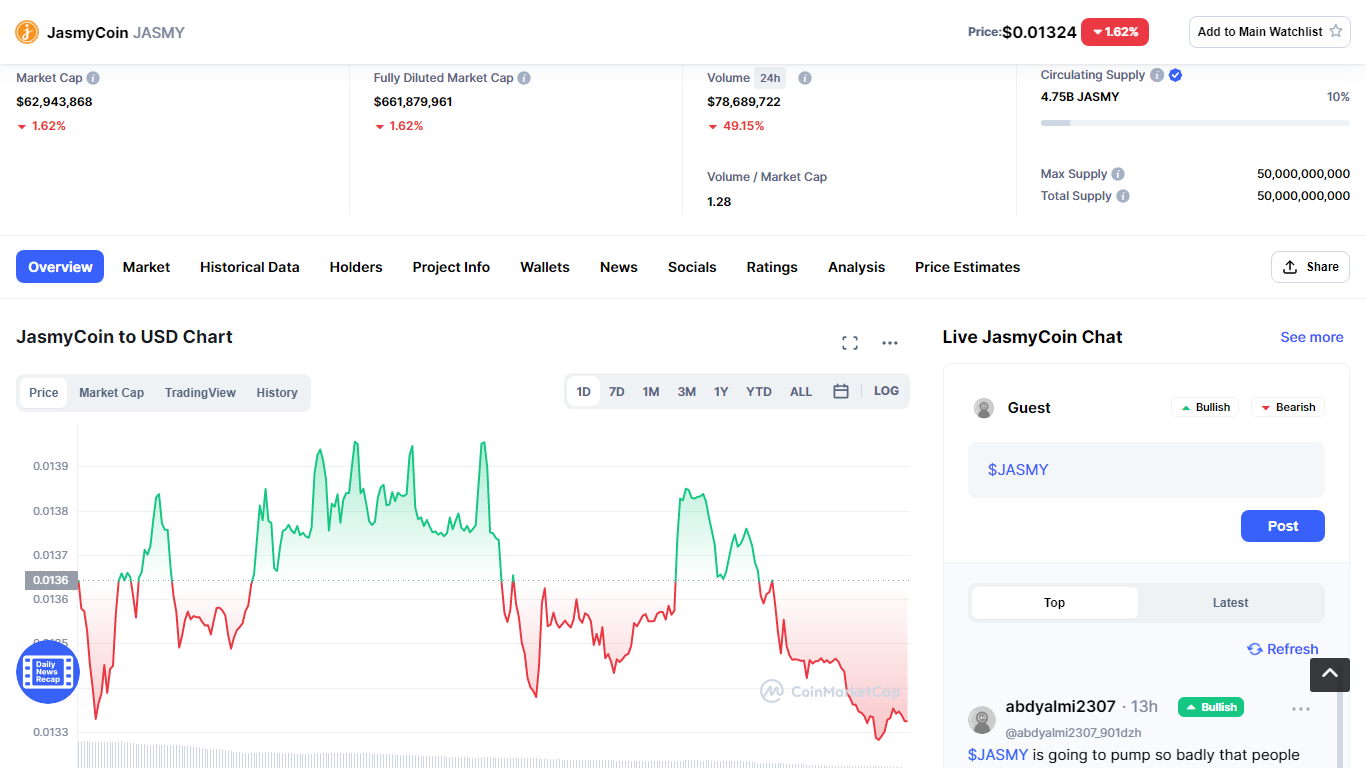
Task: Click the $JASMY ticker link in post
Action: click(x=998, y=755)
